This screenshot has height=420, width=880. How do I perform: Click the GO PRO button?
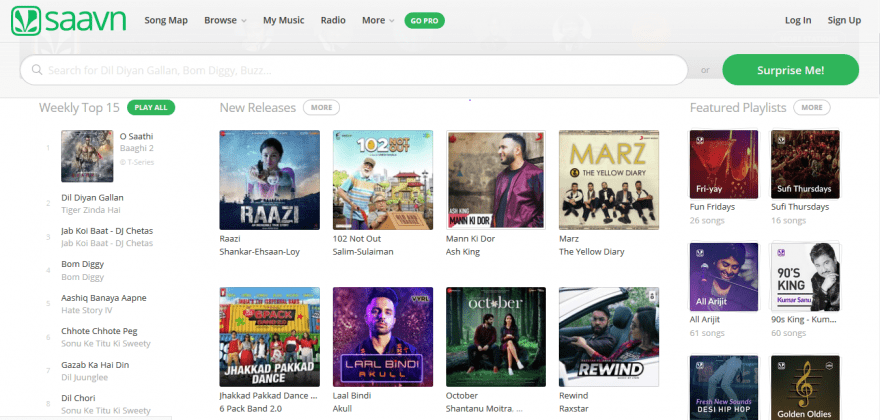(424, 21)
